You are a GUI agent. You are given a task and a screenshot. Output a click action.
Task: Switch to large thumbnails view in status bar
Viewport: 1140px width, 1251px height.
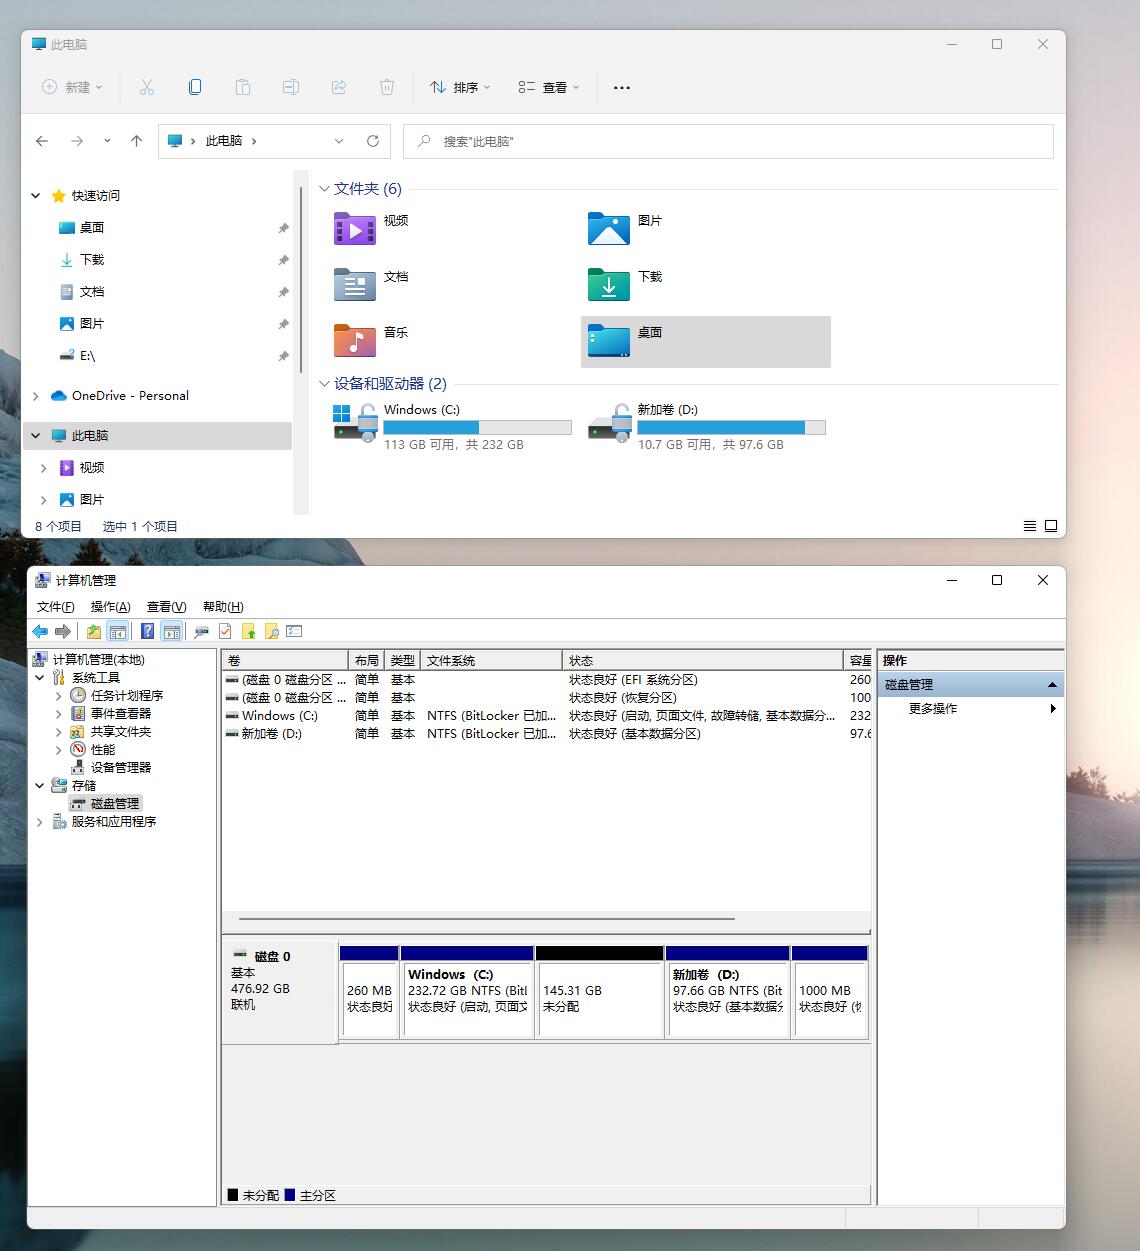[x=1051, y=526]
